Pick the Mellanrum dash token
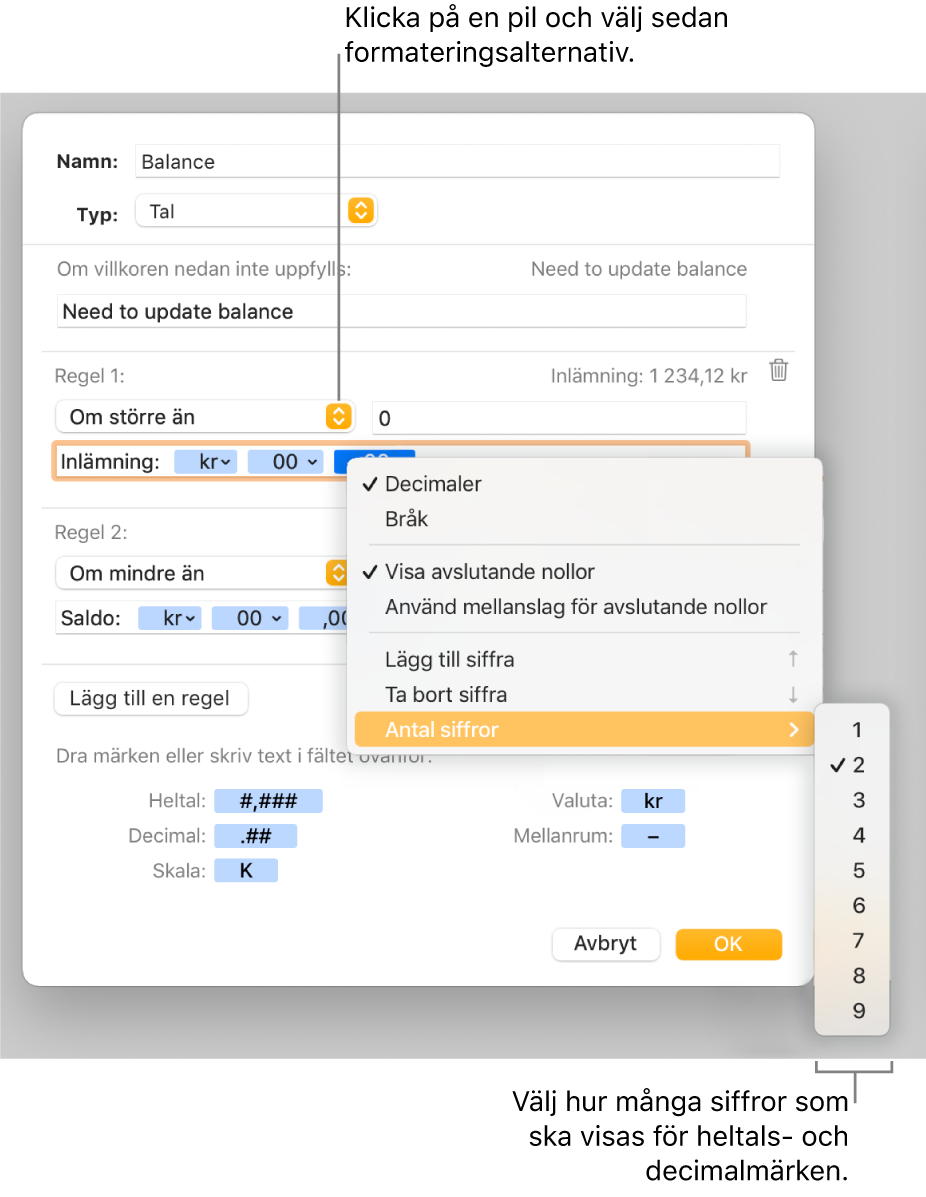This screenshot has height=1197, width=926. point(653,836)
